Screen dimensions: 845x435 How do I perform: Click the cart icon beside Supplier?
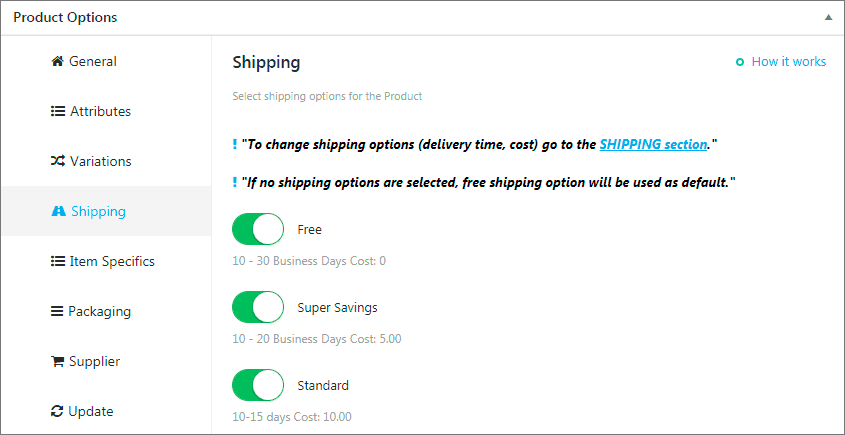click(x=57, y=361)
